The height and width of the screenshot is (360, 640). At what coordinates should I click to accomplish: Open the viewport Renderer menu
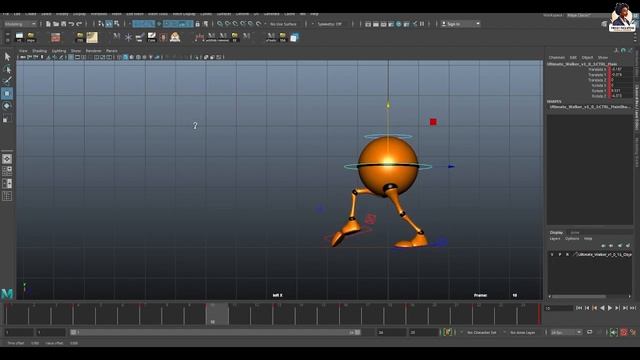point(93,51)
